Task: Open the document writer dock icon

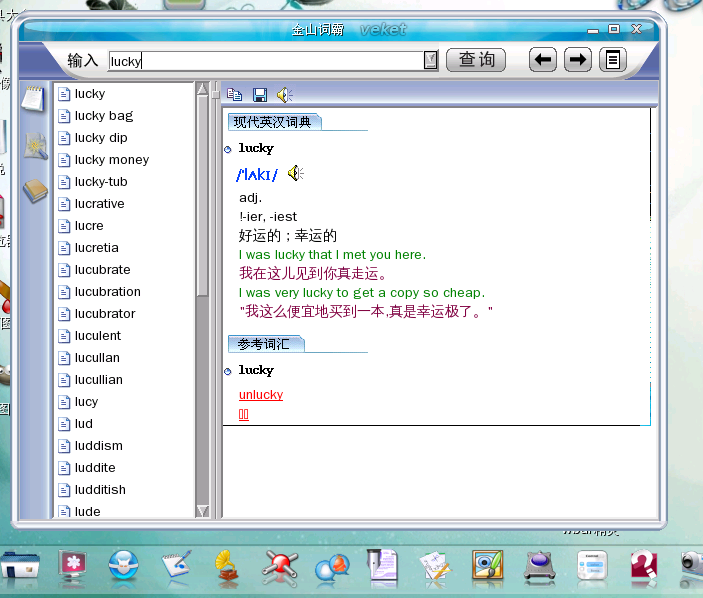Action: 382,566
